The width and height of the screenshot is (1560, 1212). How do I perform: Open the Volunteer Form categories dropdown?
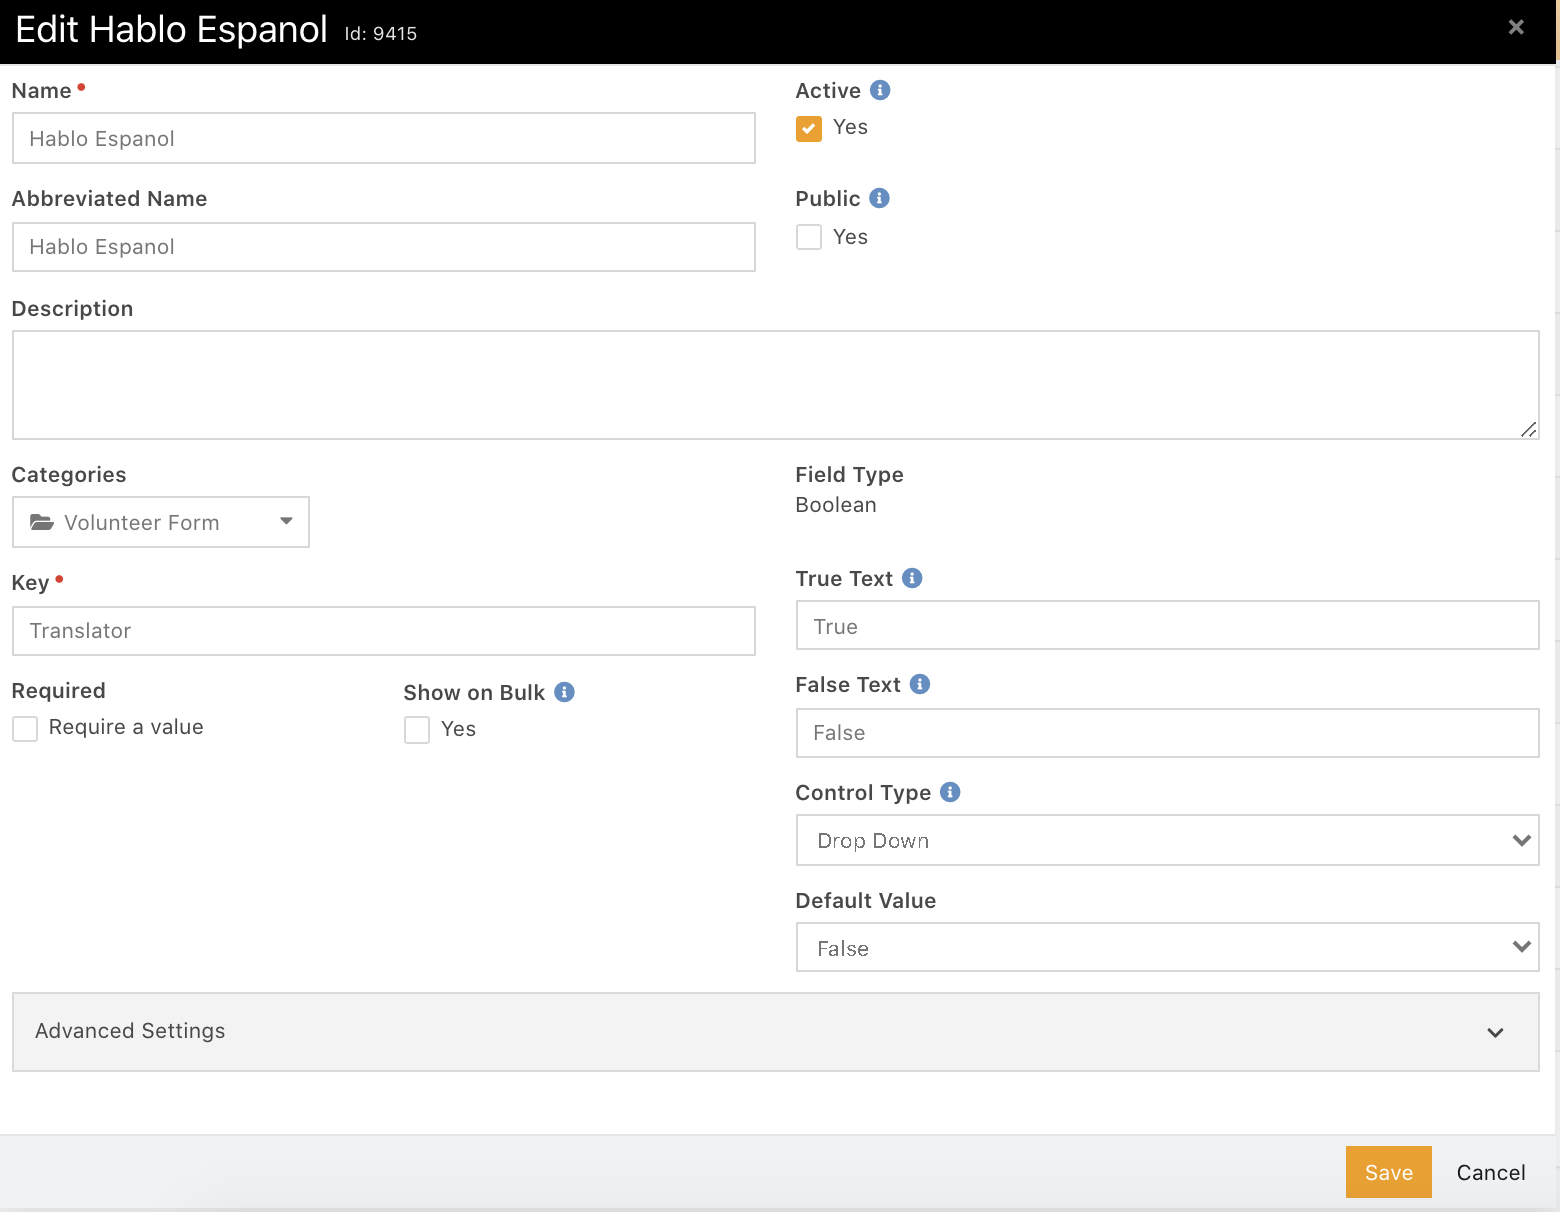tap(161, 522)
